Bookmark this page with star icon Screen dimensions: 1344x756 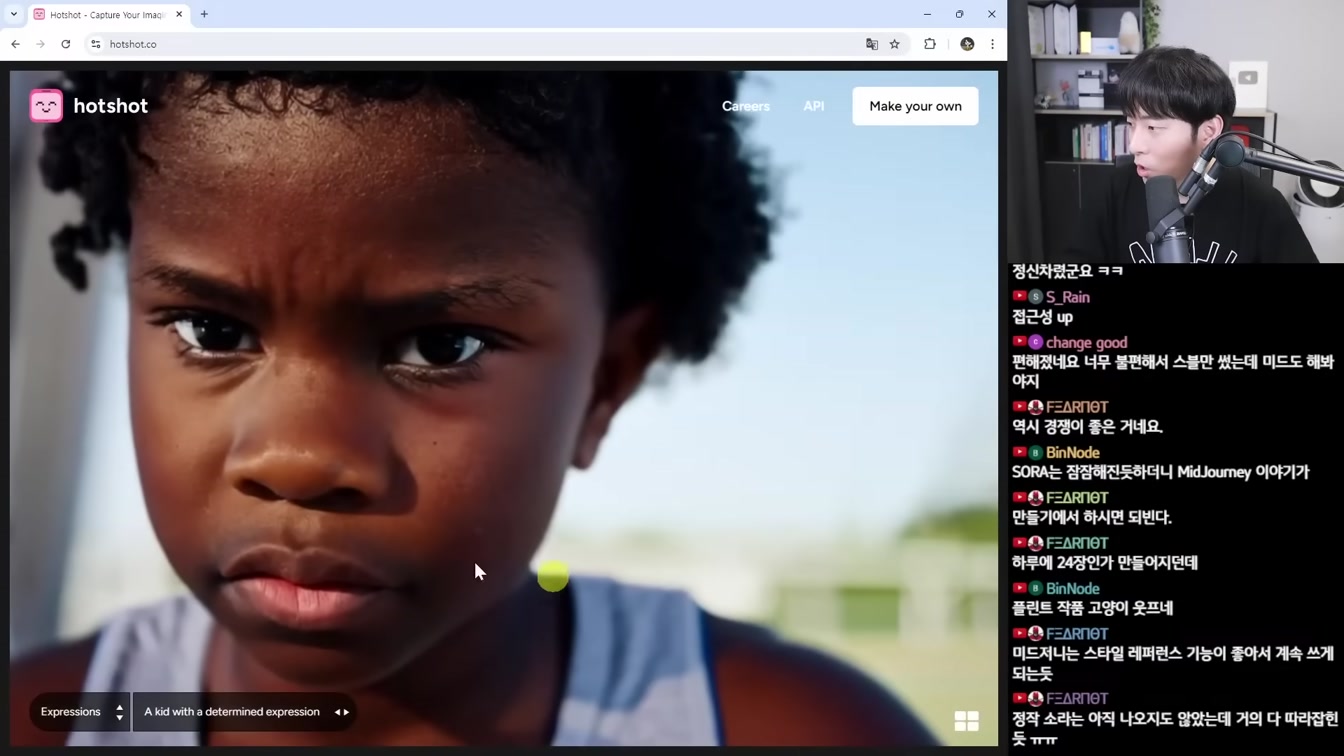[895, 44]
